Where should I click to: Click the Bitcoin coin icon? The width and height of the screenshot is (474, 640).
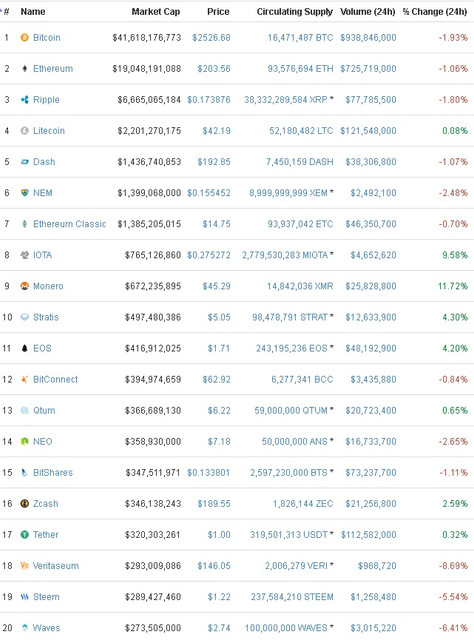(24, 38)
